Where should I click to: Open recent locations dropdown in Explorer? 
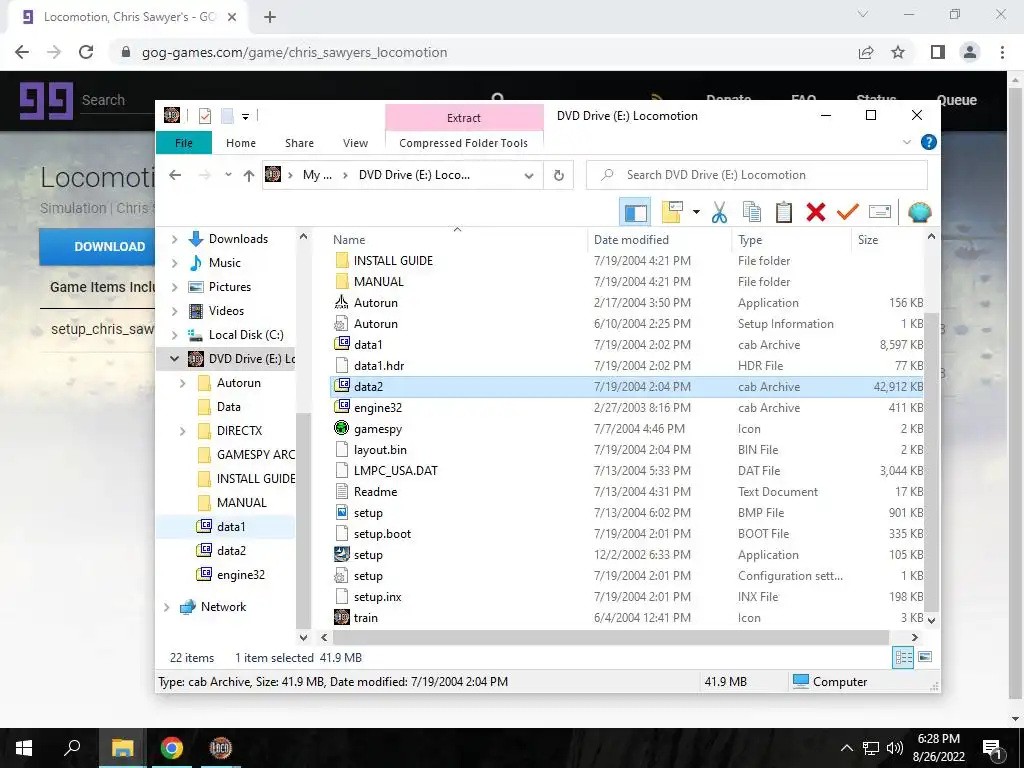[228, 175]
